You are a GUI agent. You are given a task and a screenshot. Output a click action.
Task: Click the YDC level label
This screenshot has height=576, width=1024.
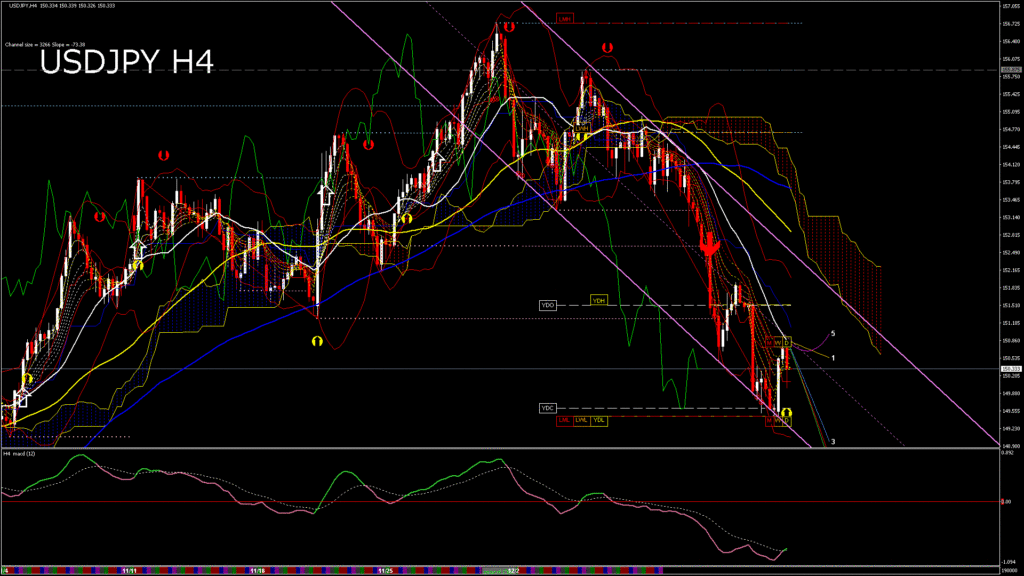pyautogui.click(x=547, y=408)
